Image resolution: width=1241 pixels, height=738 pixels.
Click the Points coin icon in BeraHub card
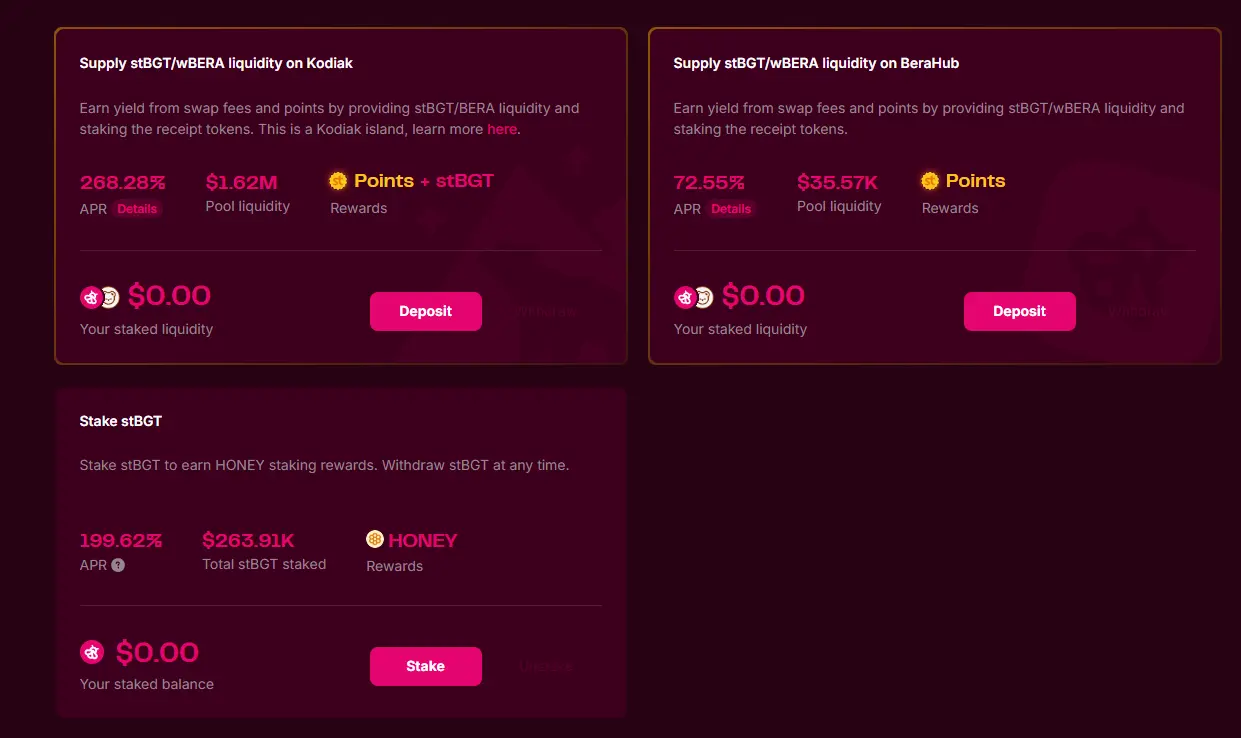pyautogui.click(x=930, y=181)
